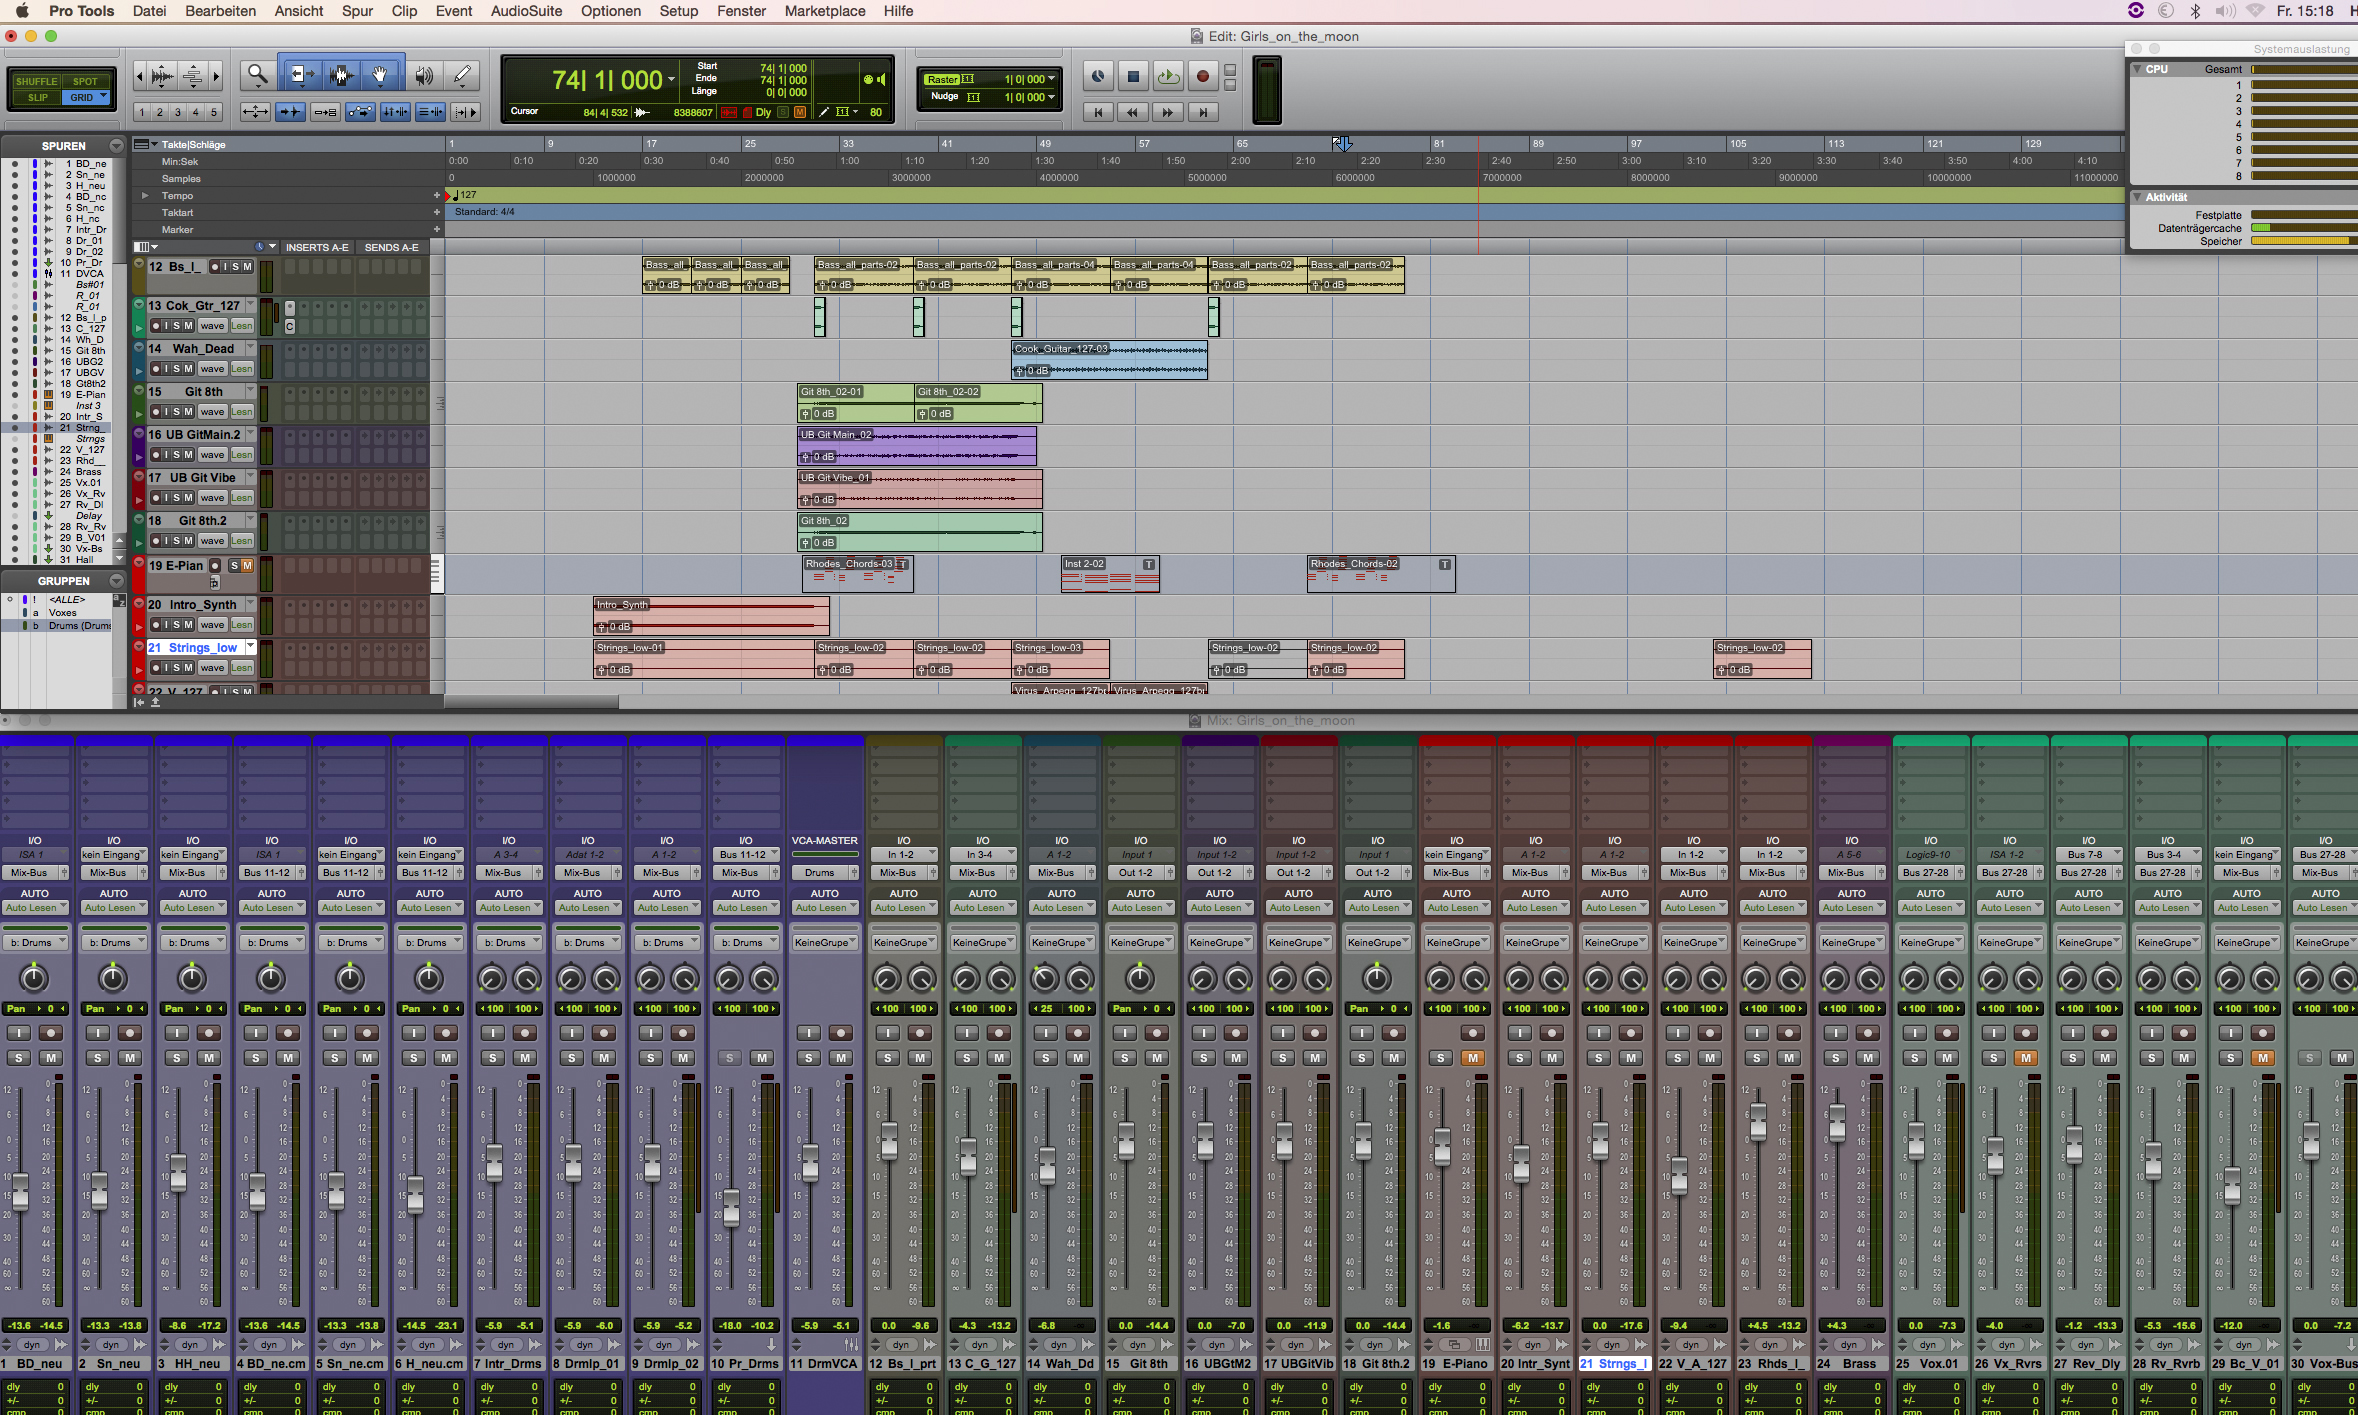Open the Raster grid value dropdown
The width and height of the screenshot is (2358, 1415).
coord(1051,79)
